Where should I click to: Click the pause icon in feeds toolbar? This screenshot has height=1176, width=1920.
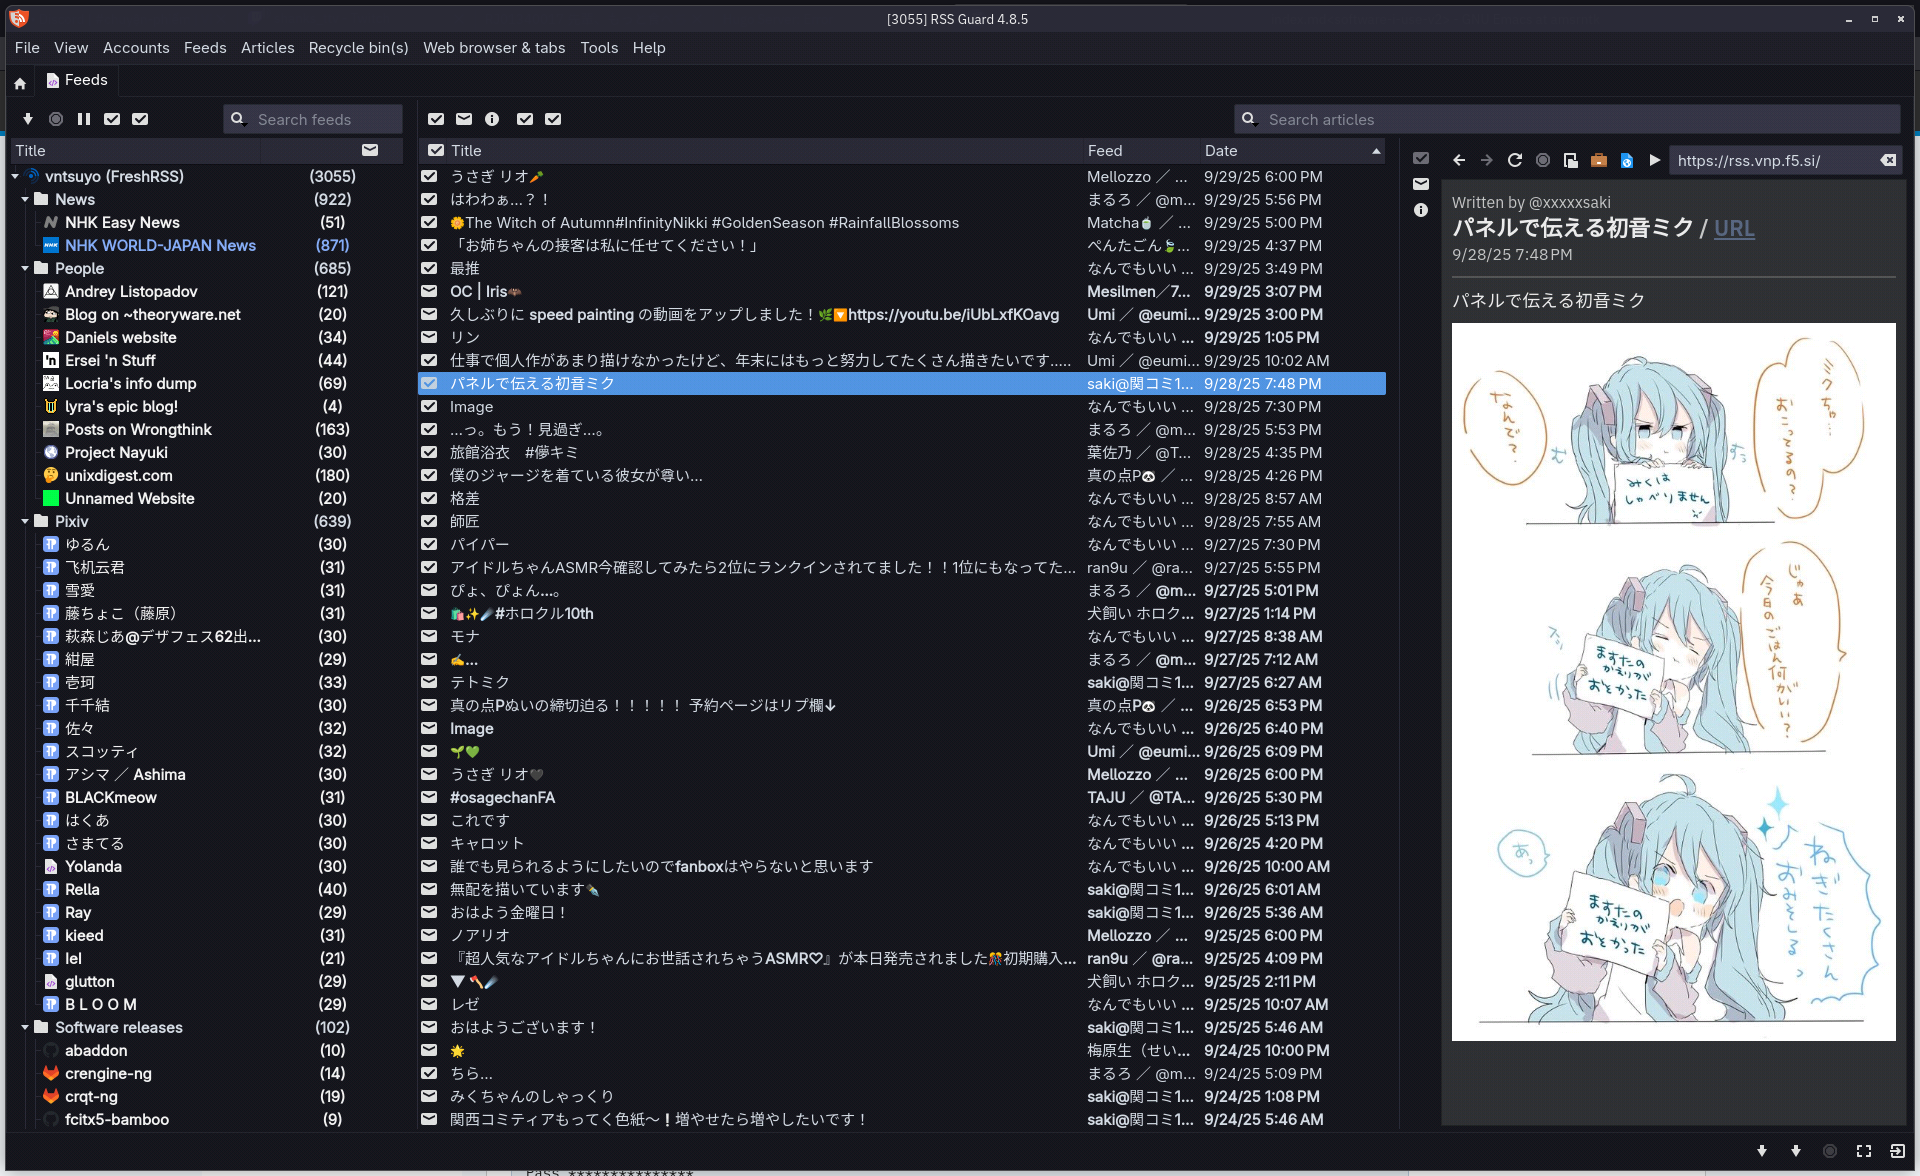pyautogui.click(x=84, y=119)
